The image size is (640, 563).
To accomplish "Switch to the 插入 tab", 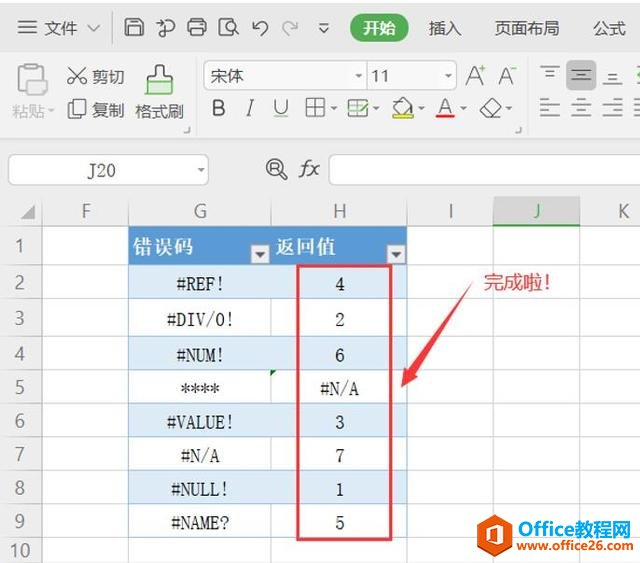I will pos(445,28).
